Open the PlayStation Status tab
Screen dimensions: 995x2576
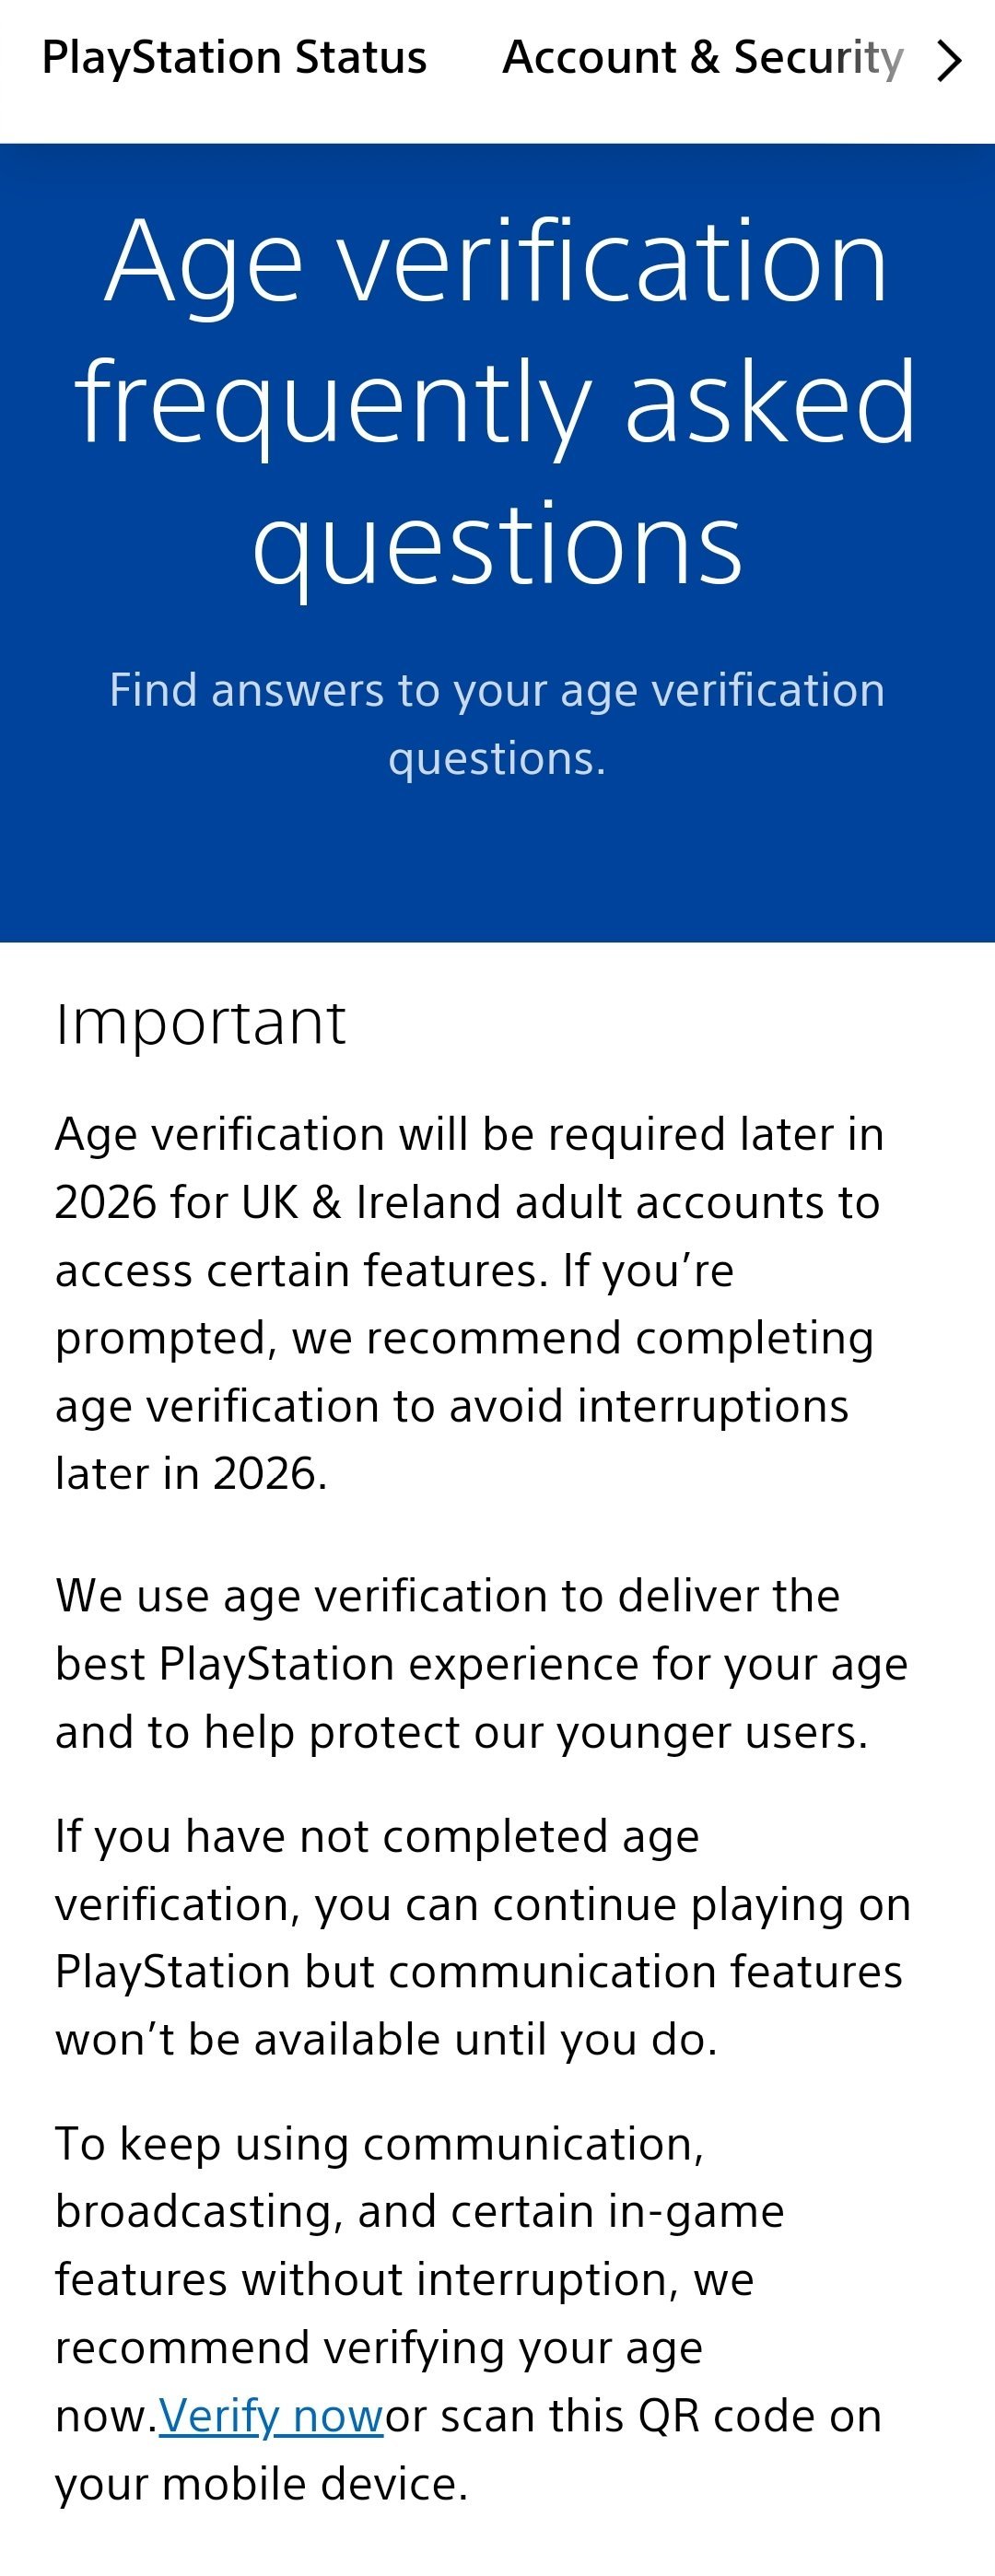[x=234, y=58]
